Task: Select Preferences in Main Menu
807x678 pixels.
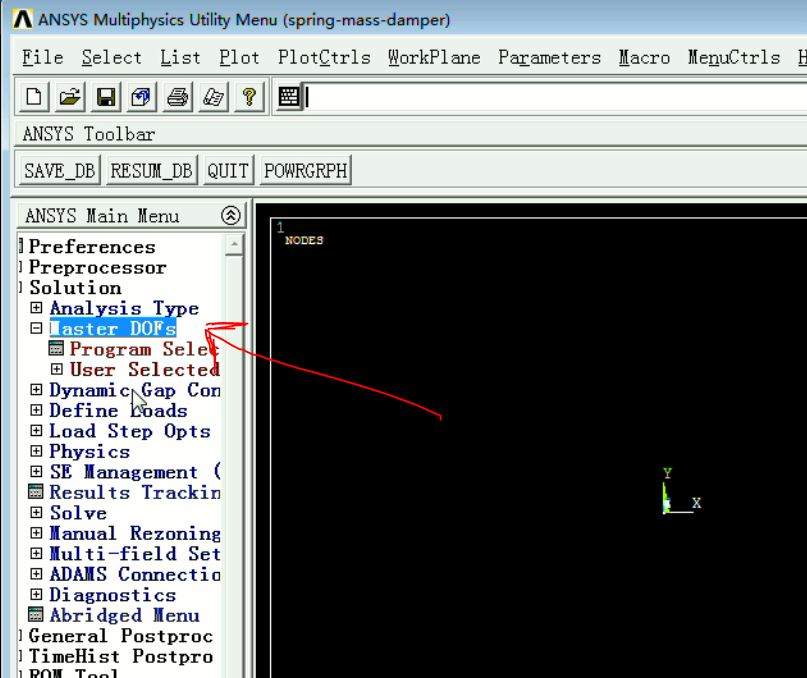Action: pyautogui.click(x=92, y=247)
